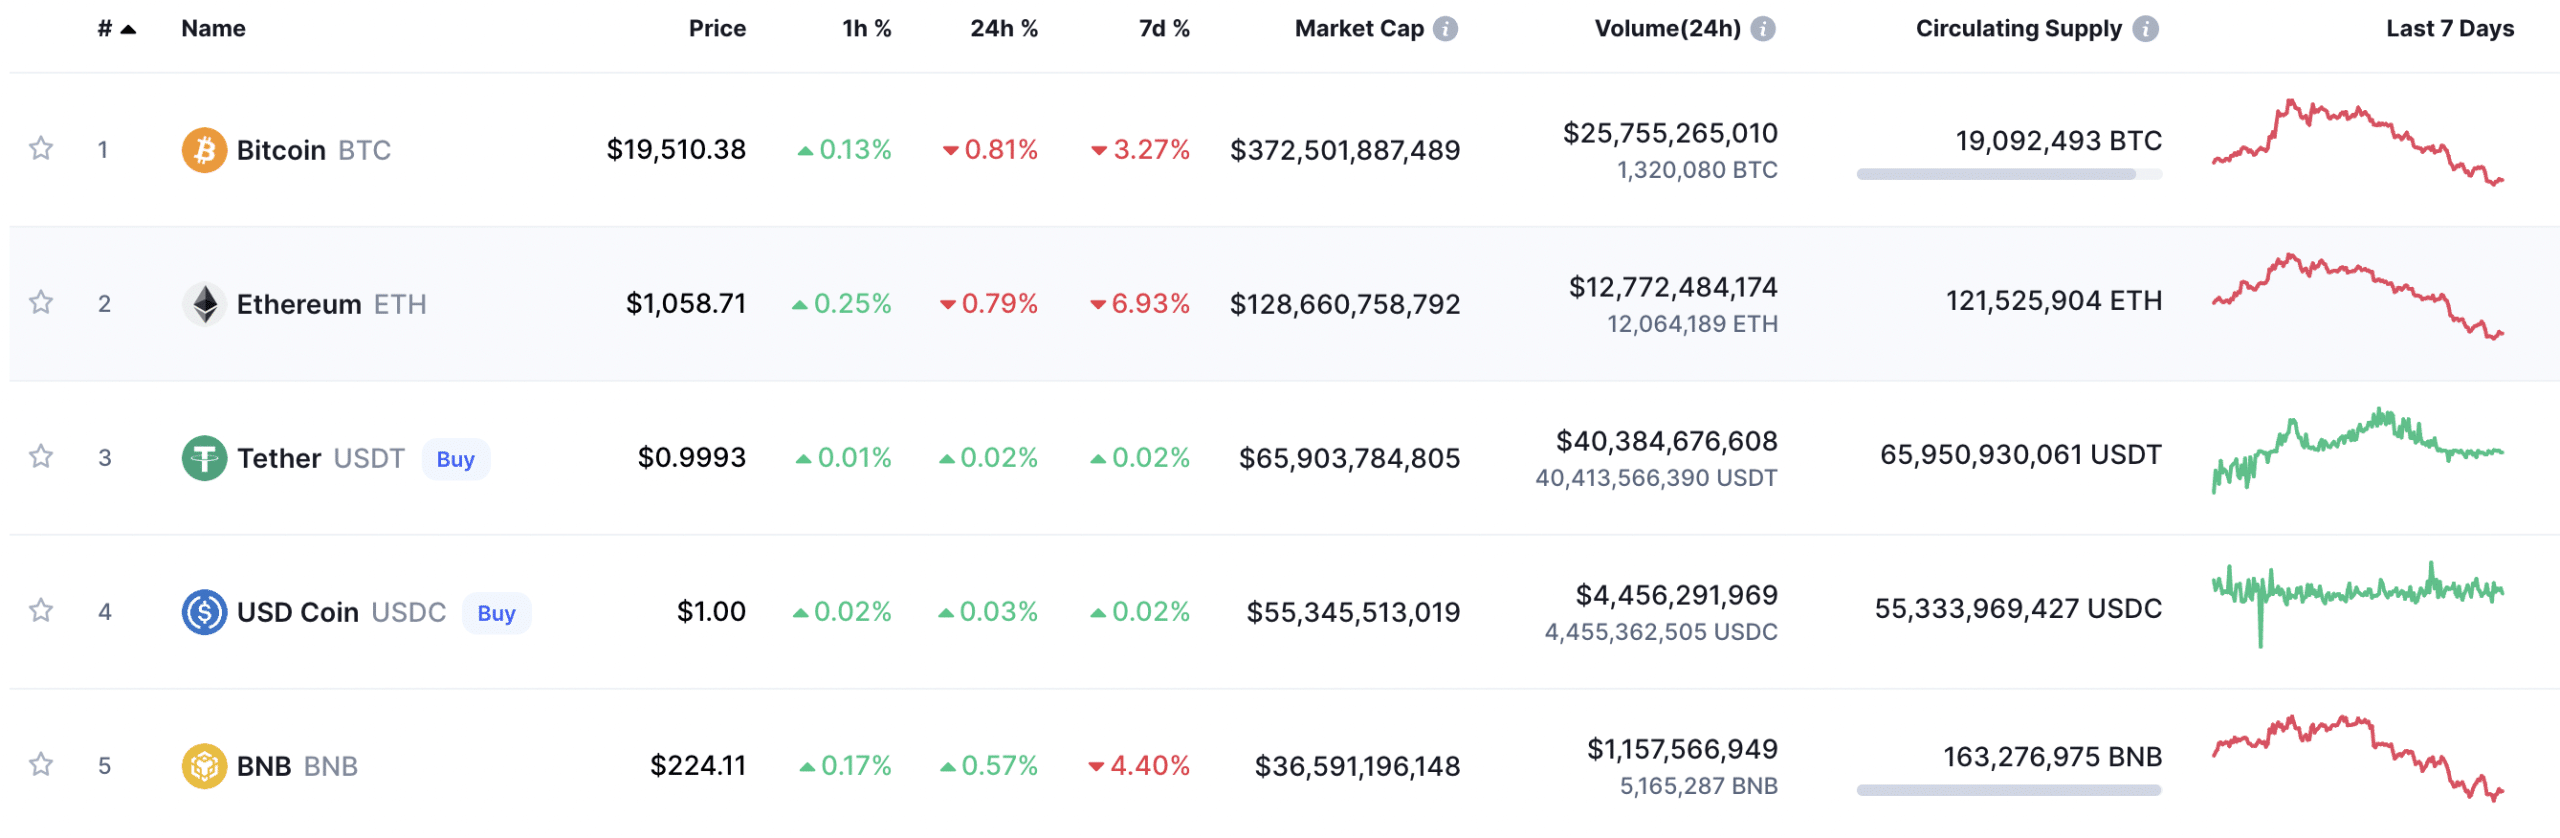Screen dimensions: 2560x838
Task: Click Ethereum volume $12,772,484,174
Action: [1673, 287]
